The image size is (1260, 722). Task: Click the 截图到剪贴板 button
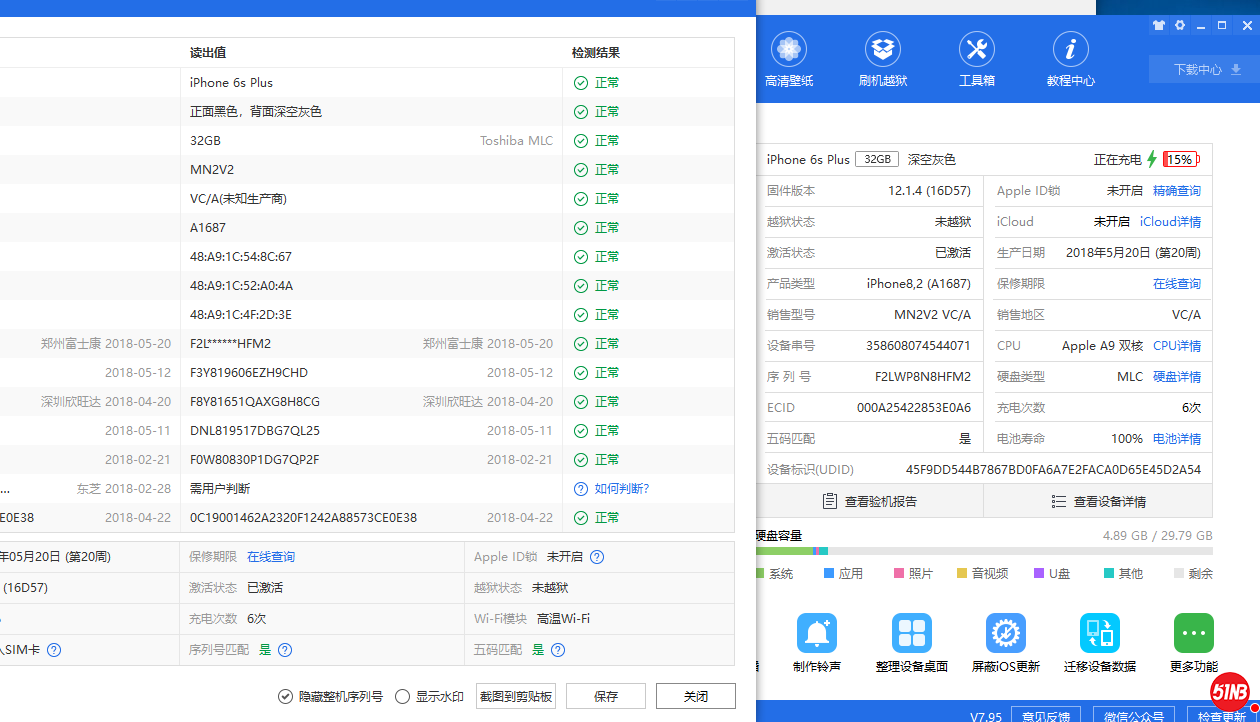pos(516,696)
